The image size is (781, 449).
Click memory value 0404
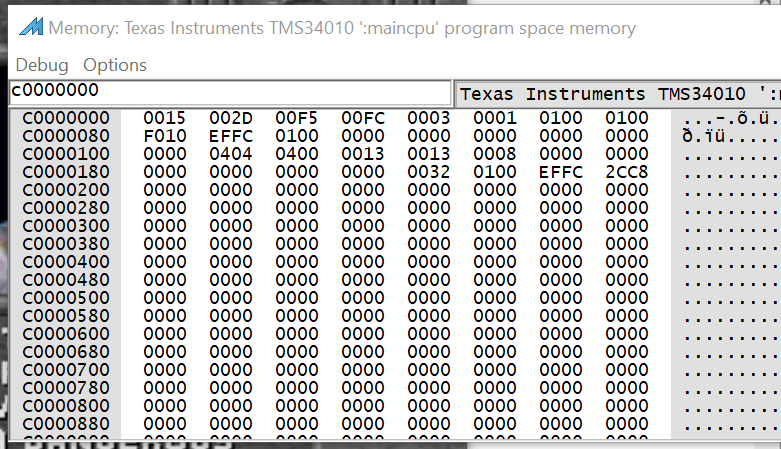231,154
